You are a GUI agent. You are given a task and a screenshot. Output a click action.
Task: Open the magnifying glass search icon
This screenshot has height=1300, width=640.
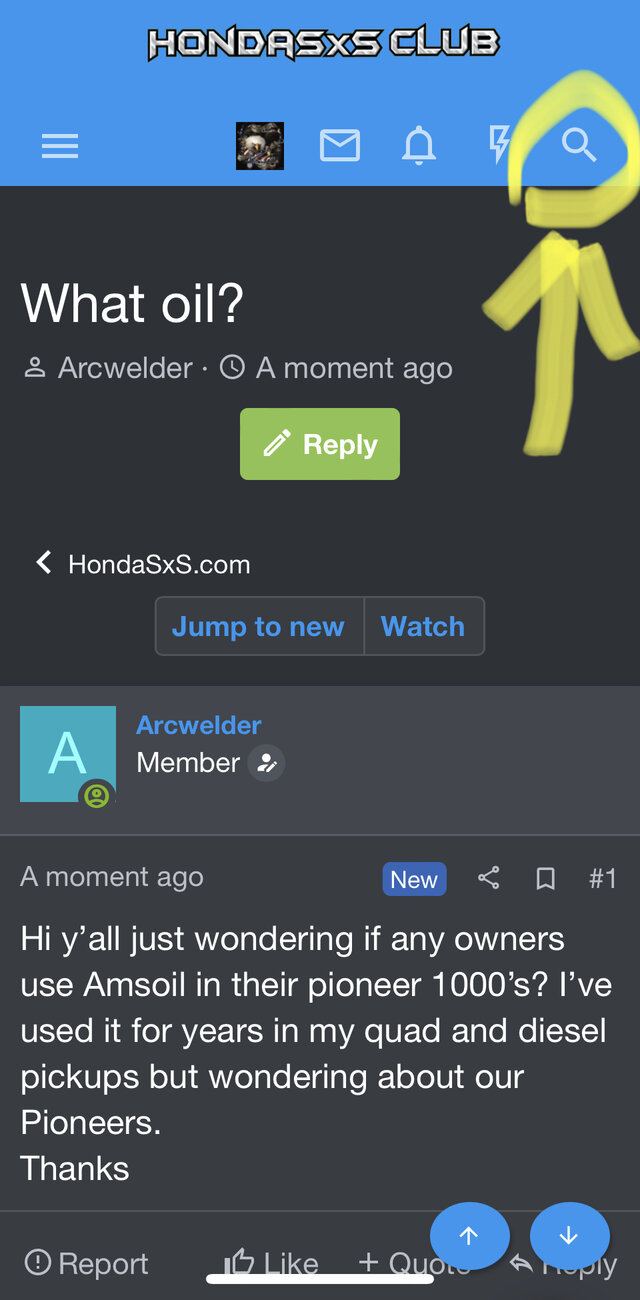point(579,146)
